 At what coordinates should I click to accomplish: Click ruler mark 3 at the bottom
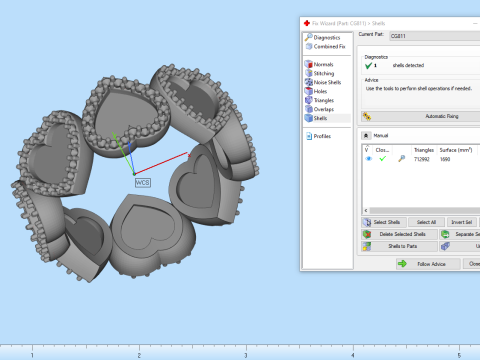(246, 355)
